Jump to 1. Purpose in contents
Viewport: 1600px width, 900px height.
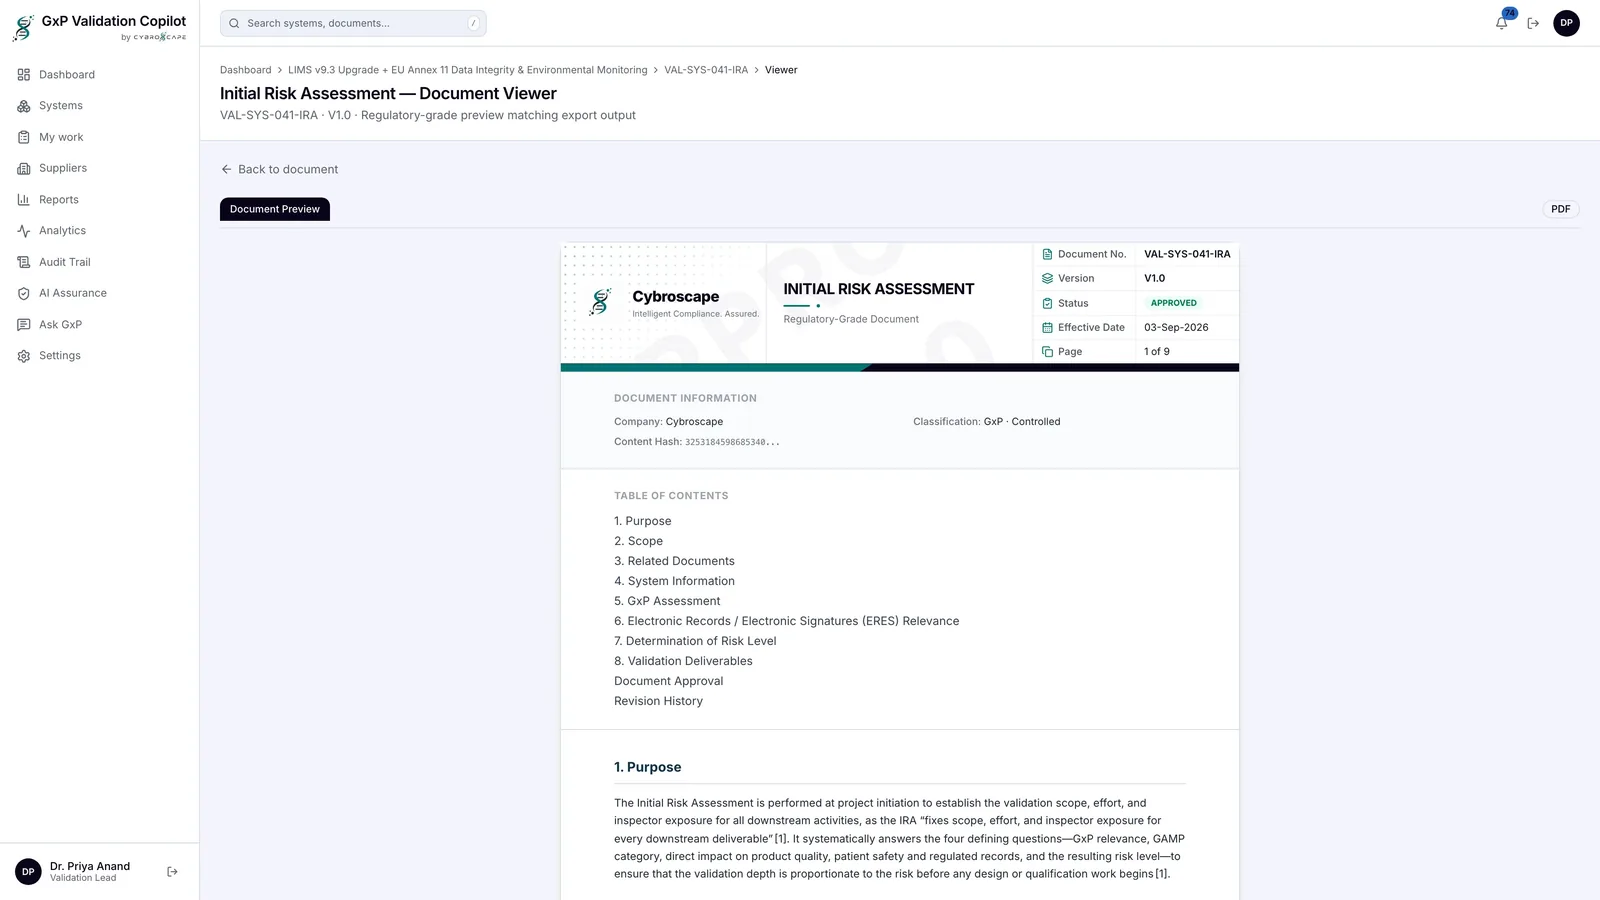coord(643,521)
